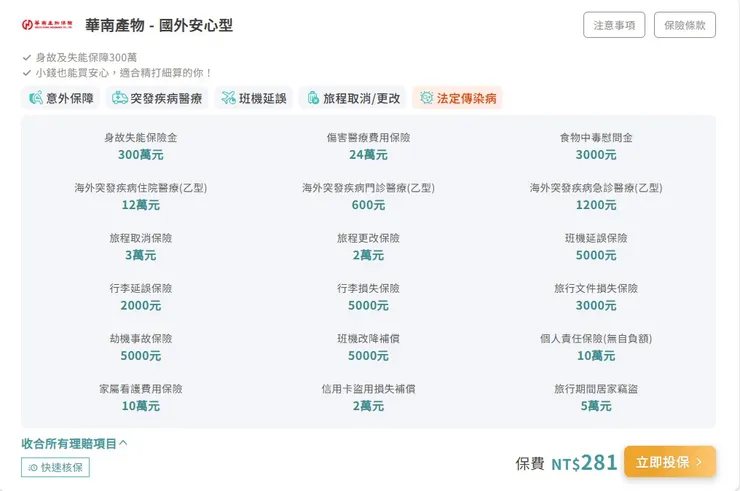Select the 突發疾病醫療 category tag
Image resolution: width=740 pixels, height=491 pixels.
(x=157, y=98)
